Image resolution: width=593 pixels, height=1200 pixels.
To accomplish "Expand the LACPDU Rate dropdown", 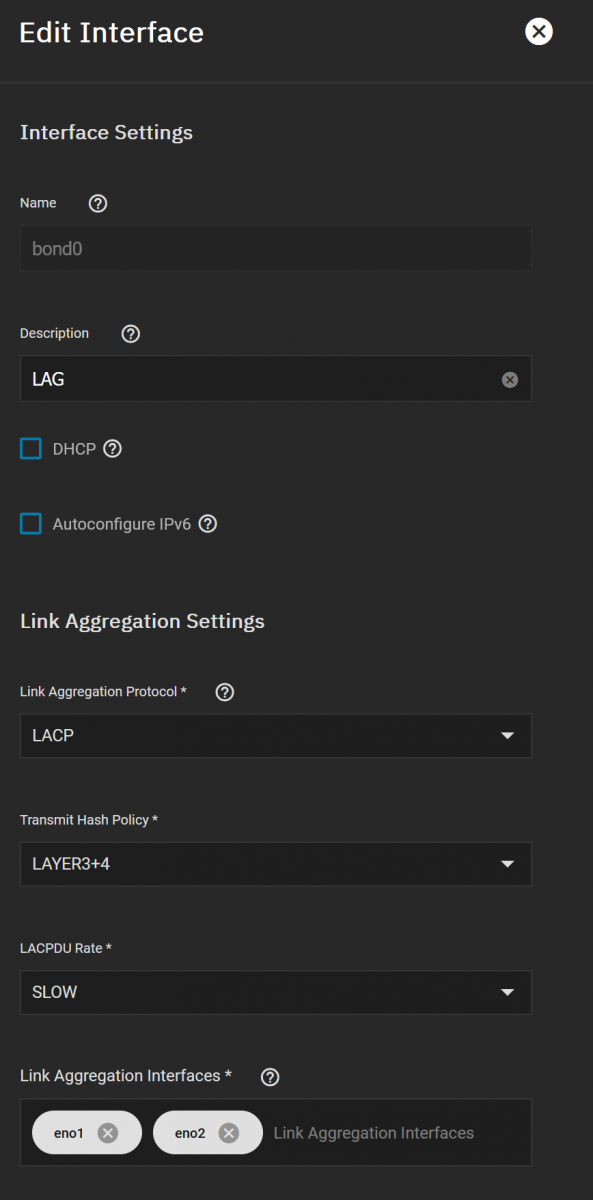I will 276,992.
